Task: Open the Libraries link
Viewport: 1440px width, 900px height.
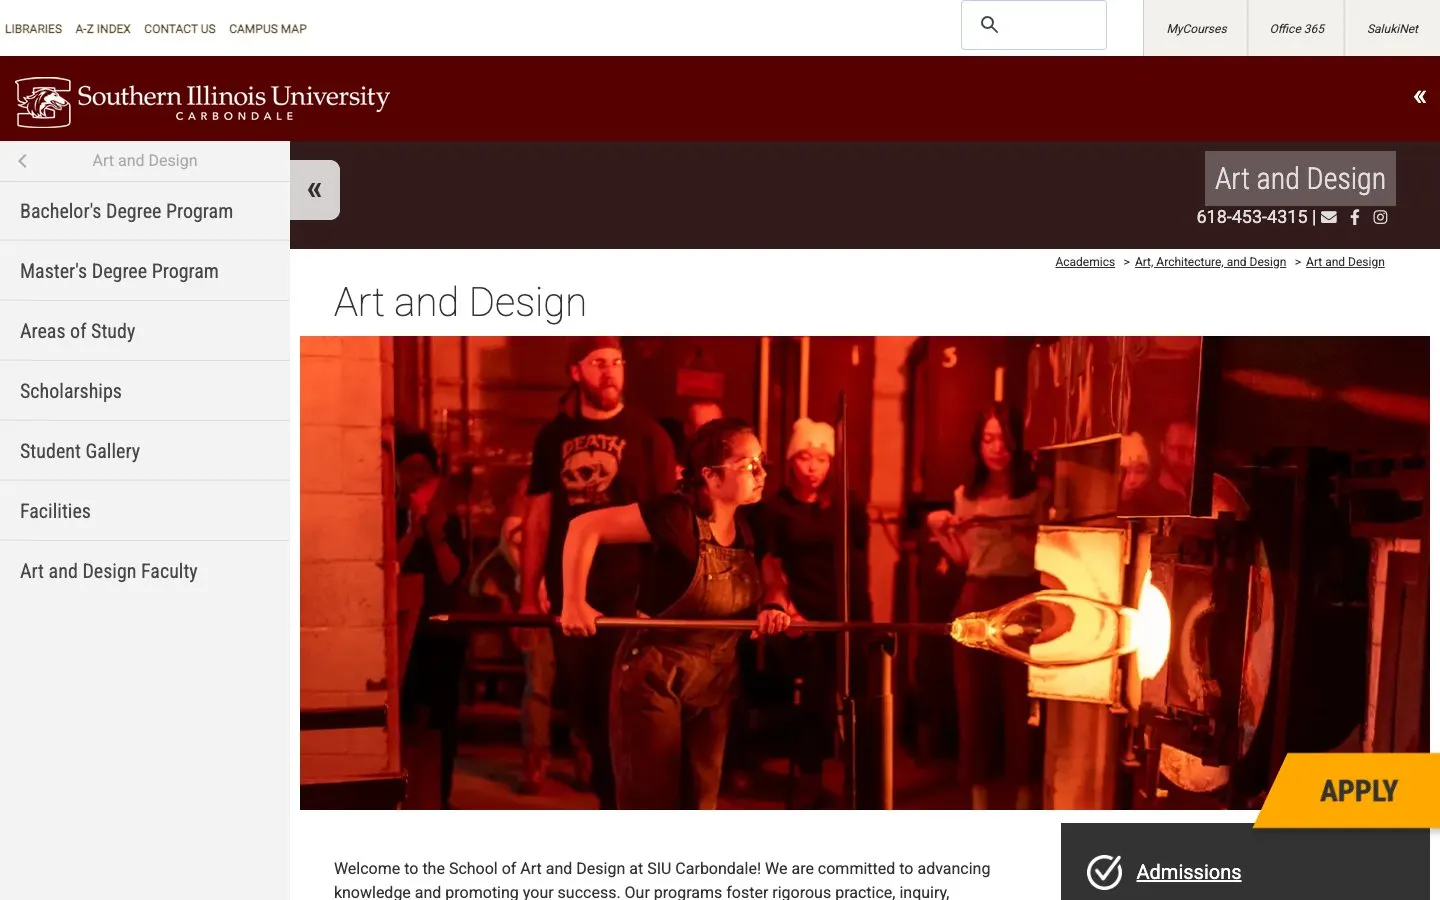Action: tap(34, 29)
